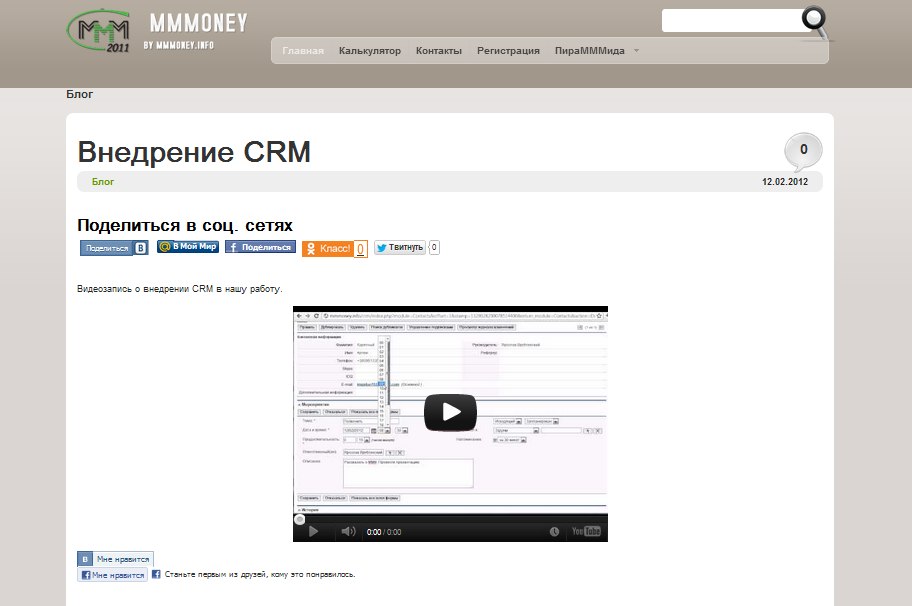Click the Поделиться в соц. сетях heading
This screenshot has width=912, height=606.
185,225
